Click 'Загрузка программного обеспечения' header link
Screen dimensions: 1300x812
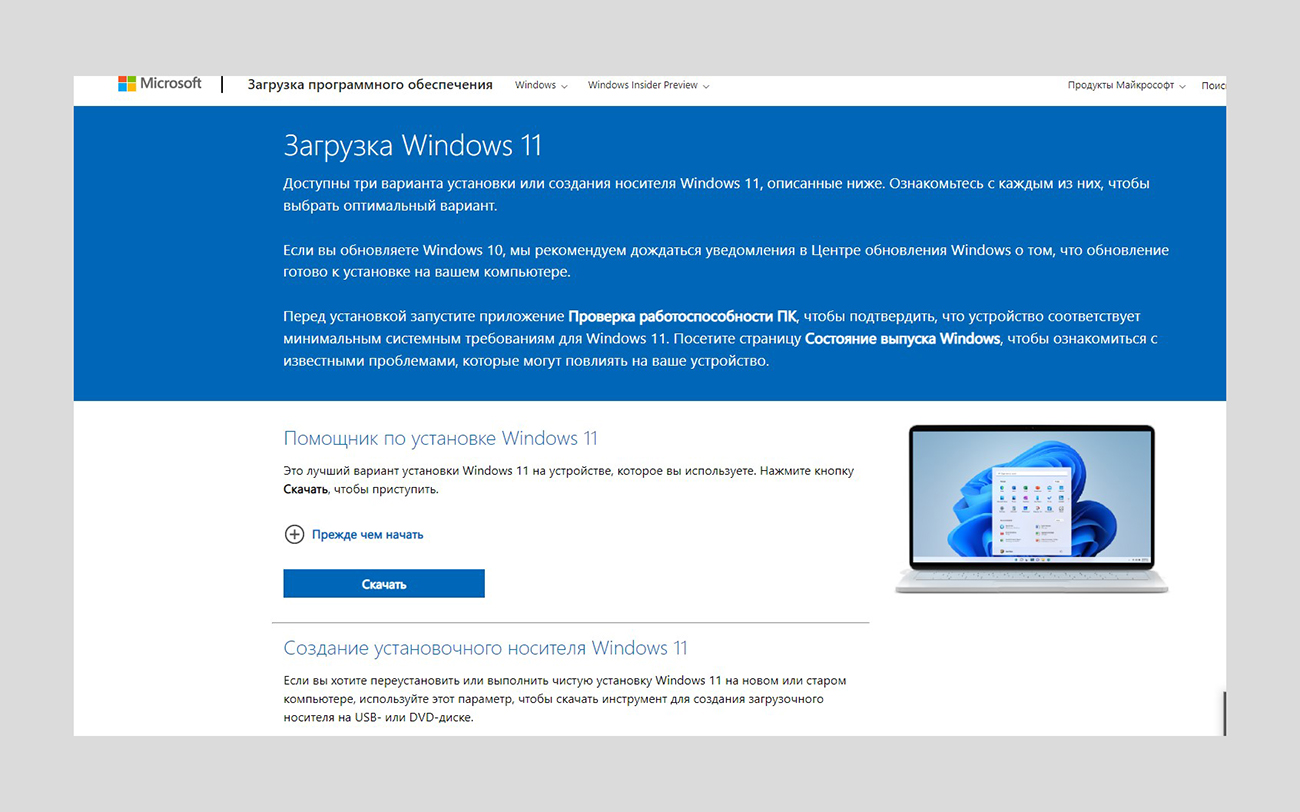370,85
